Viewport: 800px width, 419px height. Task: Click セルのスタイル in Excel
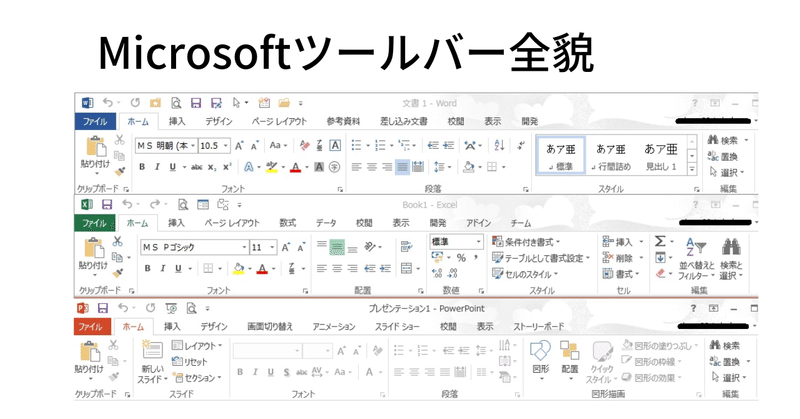pyautogui.click(x=524, y=274)
